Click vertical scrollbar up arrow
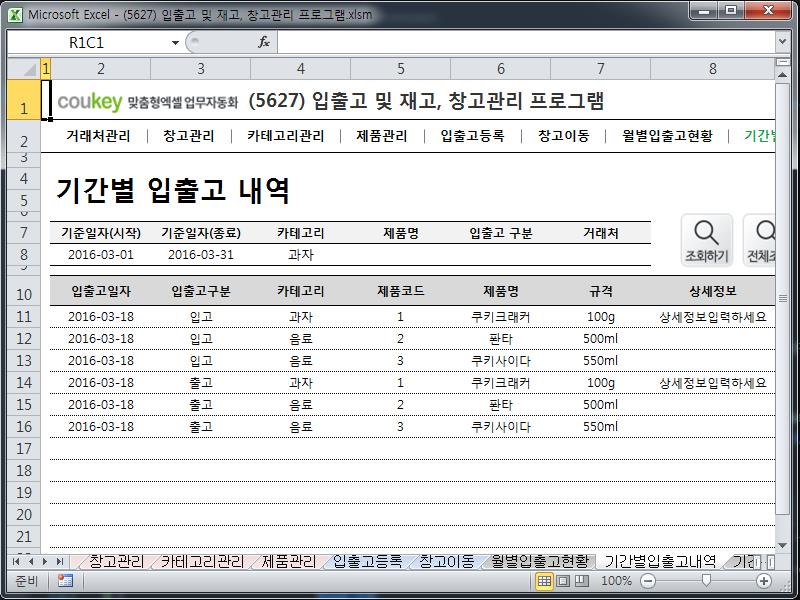The width and height of the screenshot is (800, 600). 782,76
